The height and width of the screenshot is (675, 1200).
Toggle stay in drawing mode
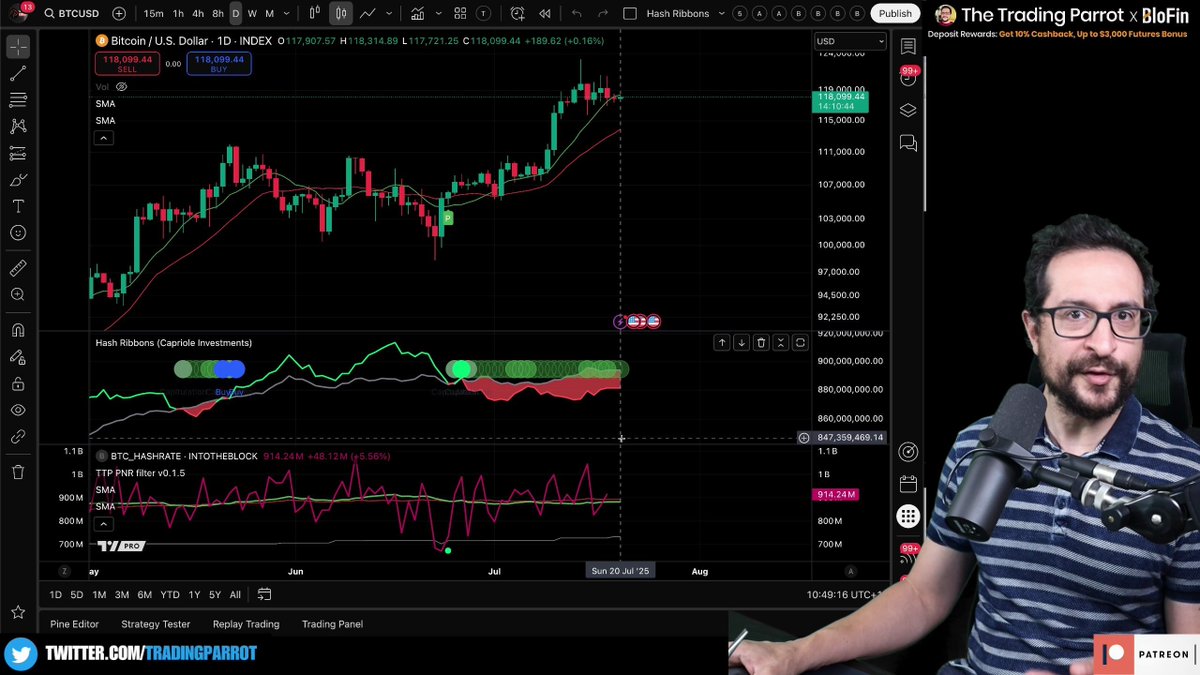click(18, 357)
